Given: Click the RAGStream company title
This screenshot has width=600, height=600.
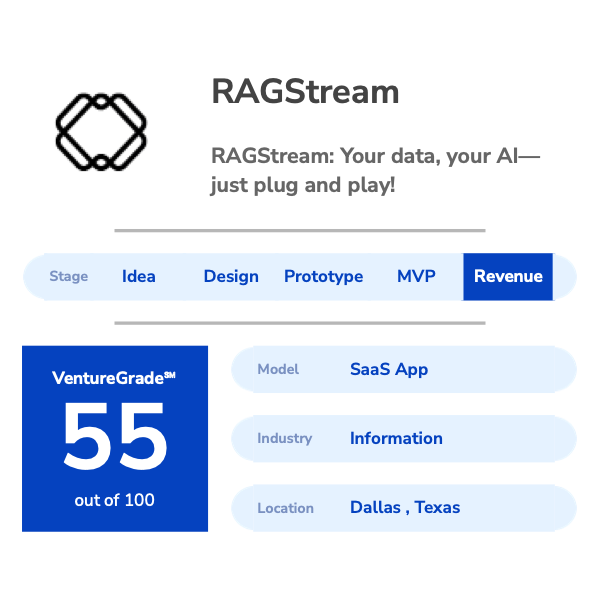Looking at the screenshot, I should [x=305, y=91].
